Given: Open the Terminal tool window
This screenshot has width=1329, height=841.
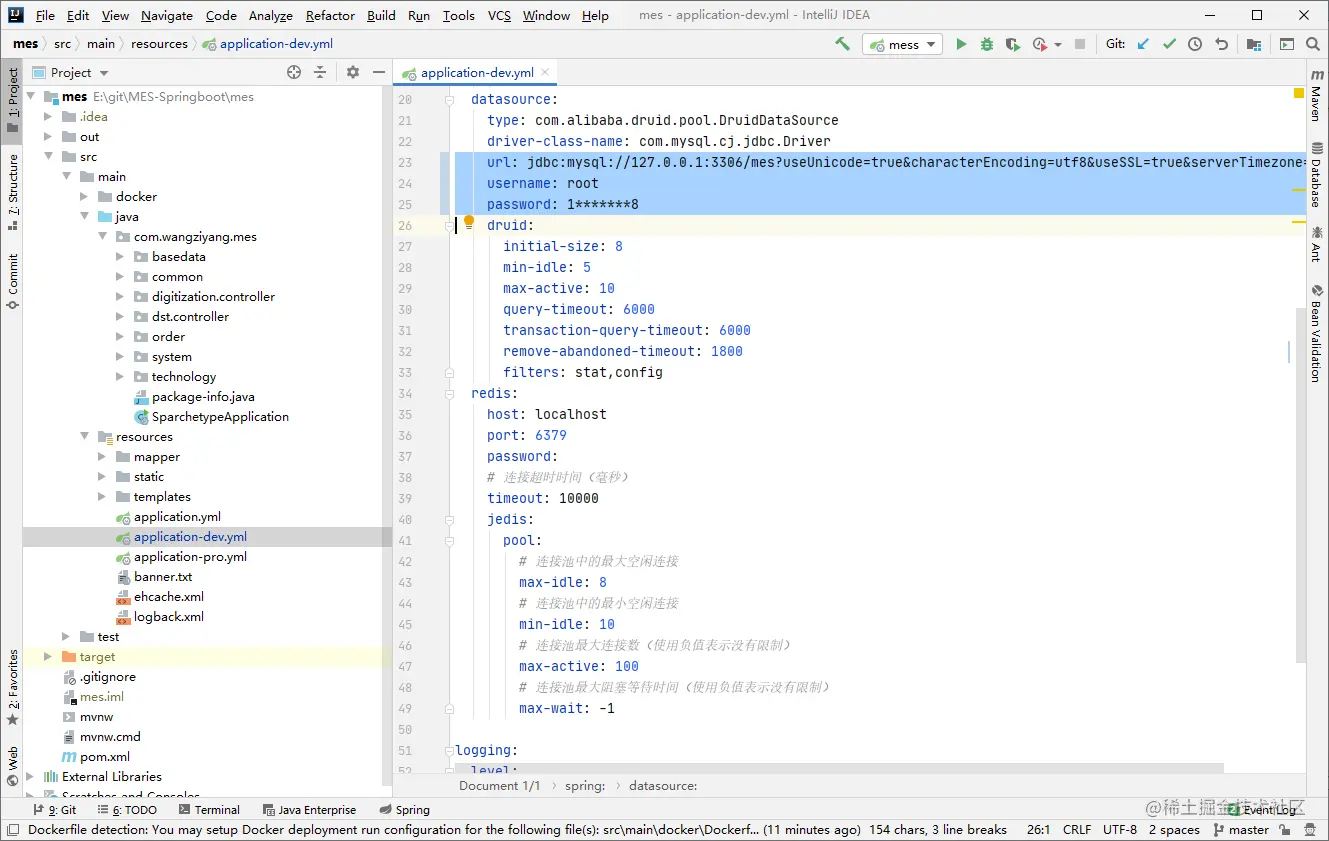Looking at the screenshot, I should tap(209, 810).
